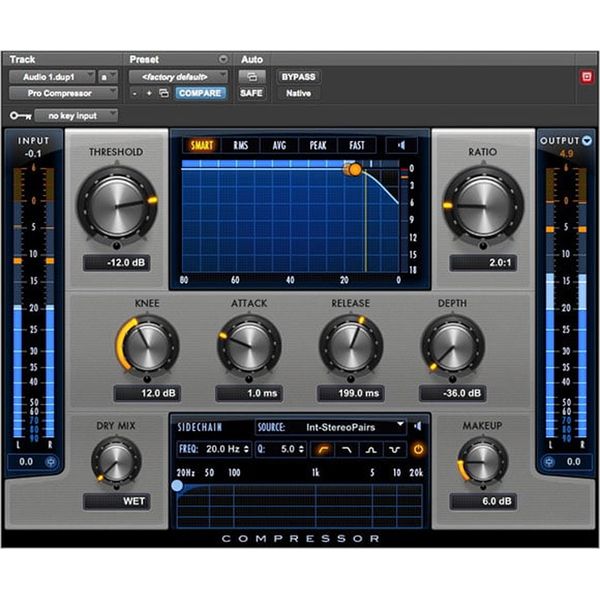Image resolution: width=600 pixels, height=600 pixels.
Task: Open the insert position 'a' dropdown
Action: pyautogui.click(x=108, y=77)
